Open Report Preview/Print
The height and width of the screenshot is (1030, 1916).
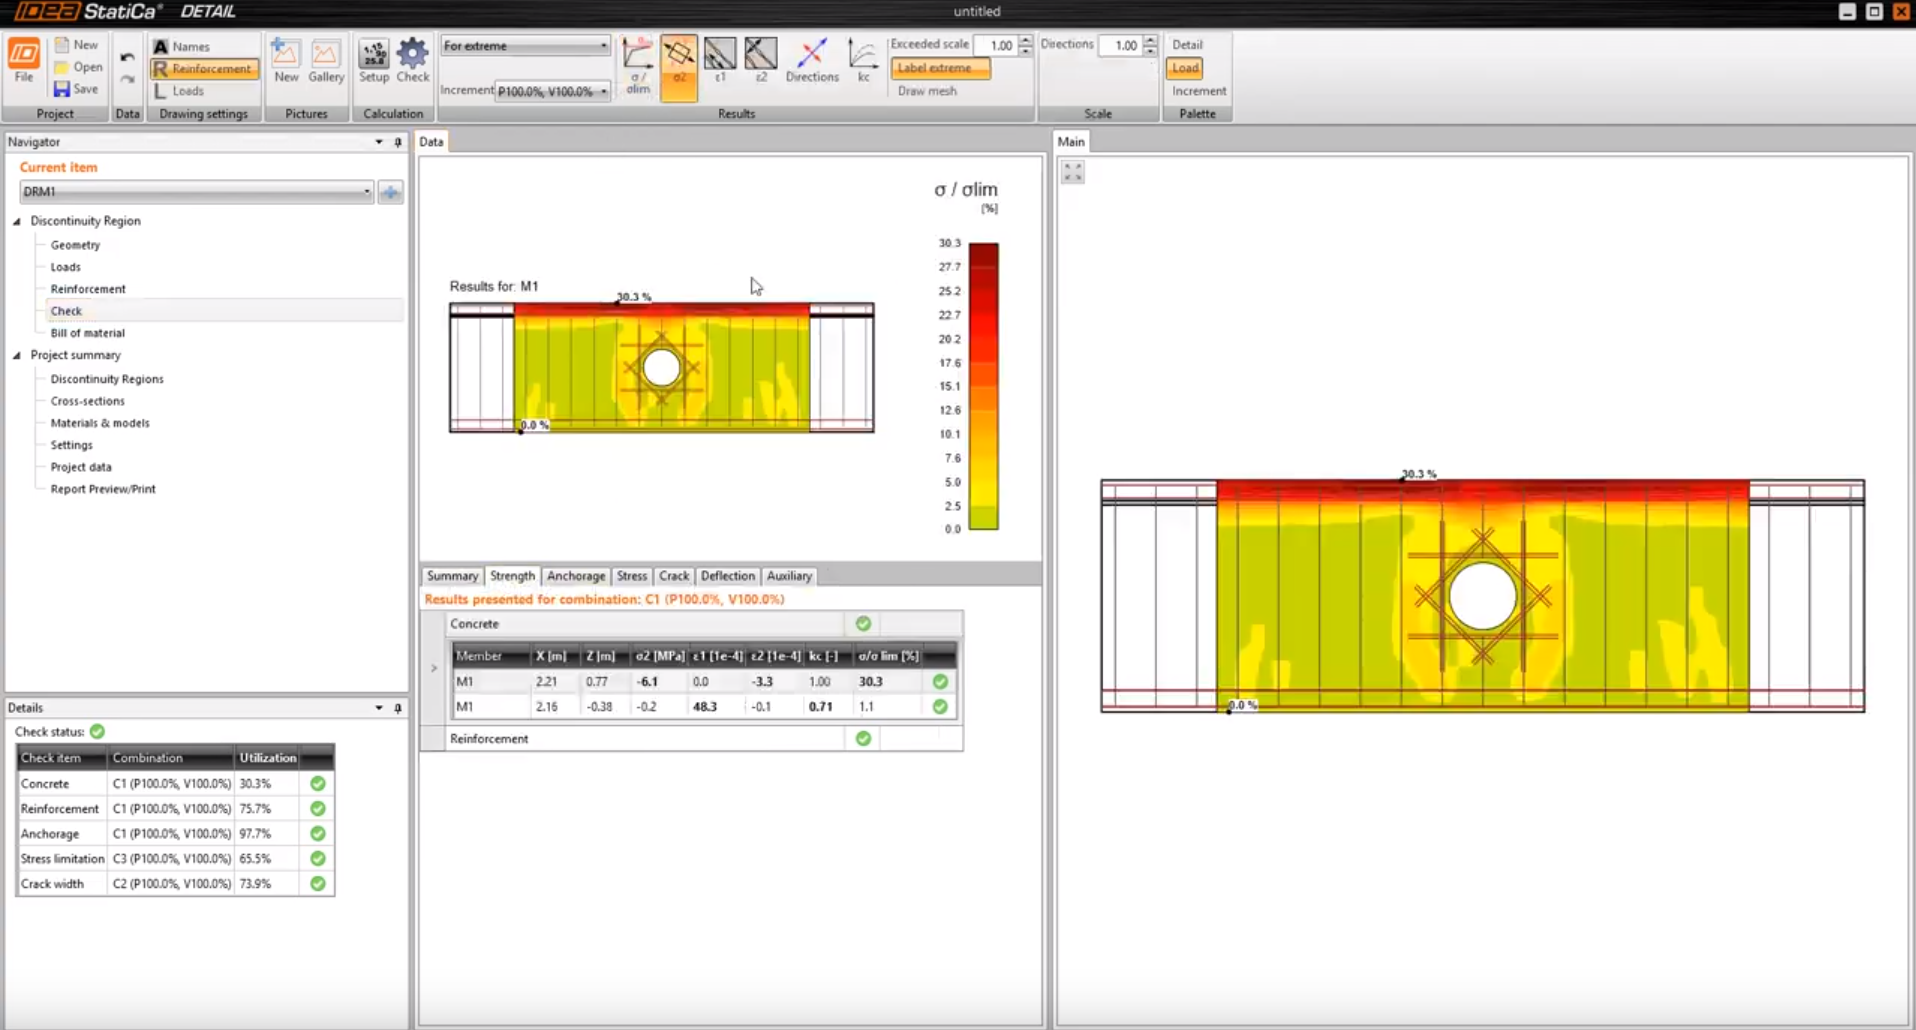pos(103,489)
